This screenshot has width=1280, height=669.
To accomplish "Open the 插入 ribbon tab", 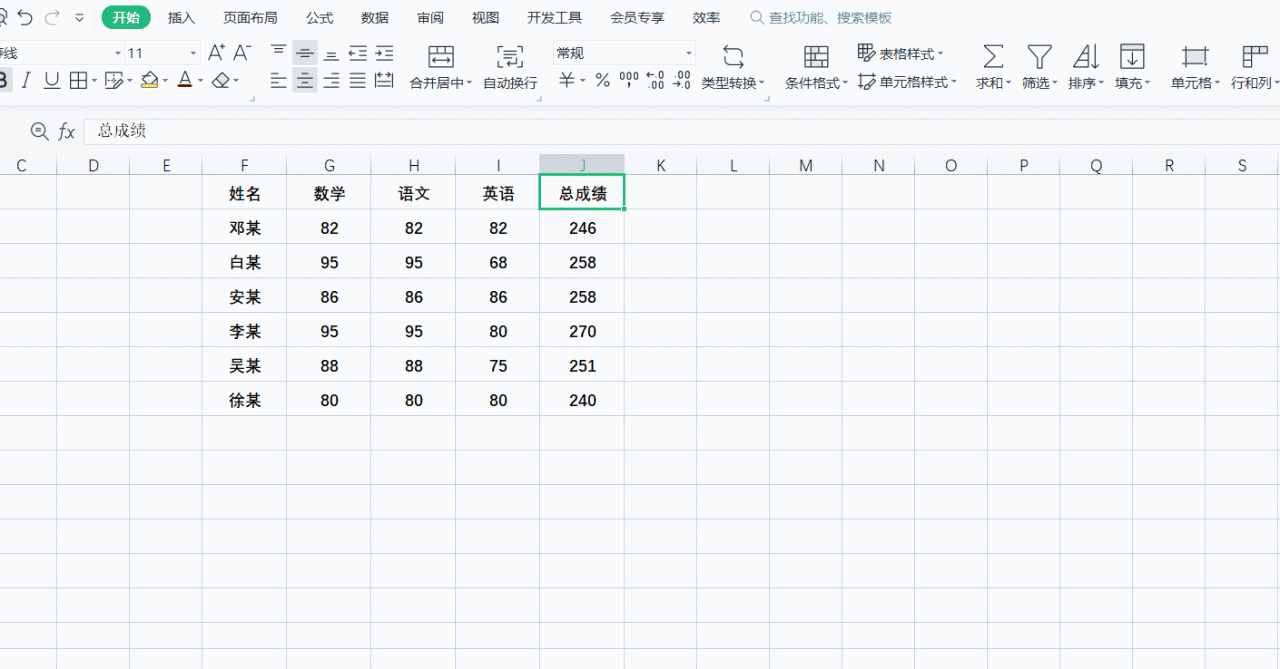I will coord(181,18).
